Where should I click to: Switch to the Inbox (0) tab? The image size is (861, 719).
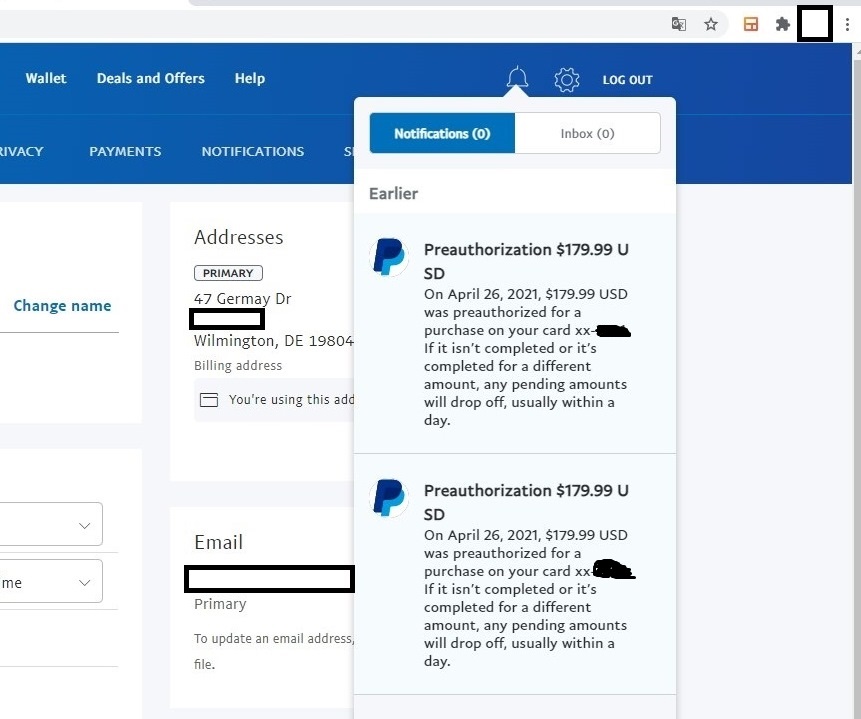tap(587, 133)
